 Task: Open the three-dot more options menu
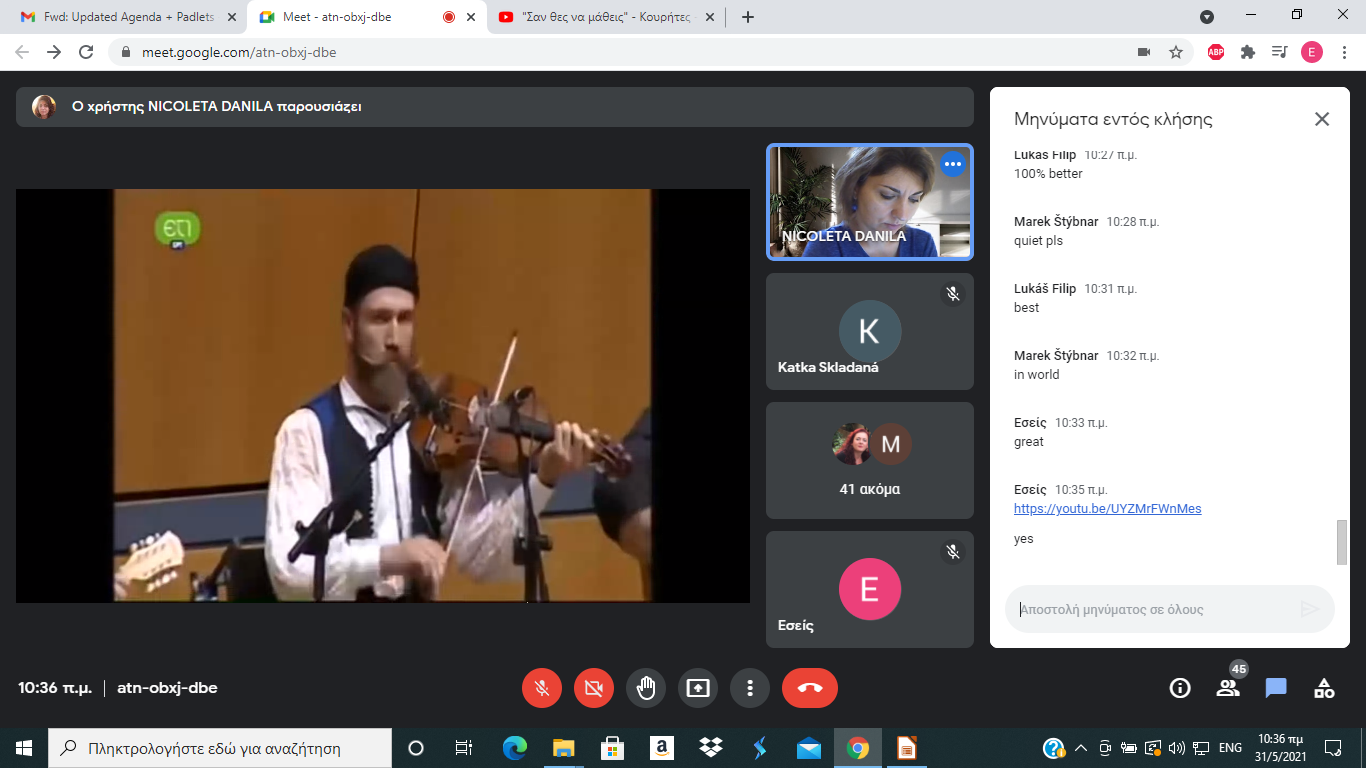[750, 688]
